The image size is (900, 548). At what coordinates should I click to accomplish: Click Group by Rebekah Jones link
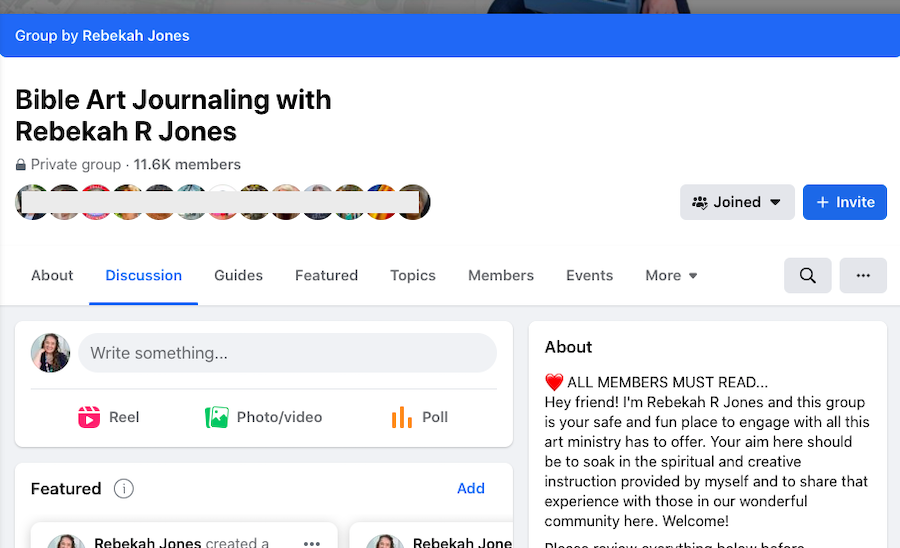pyautogui.click(x=102, y=36)
